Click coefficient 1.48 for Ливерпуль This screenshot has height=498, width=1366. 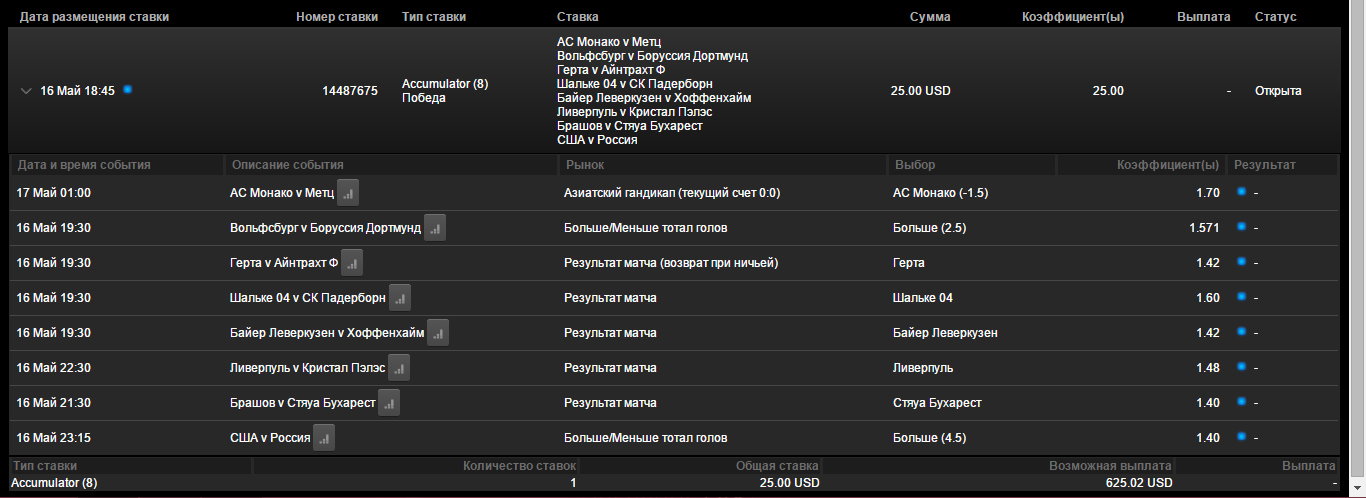[1208, 367]
